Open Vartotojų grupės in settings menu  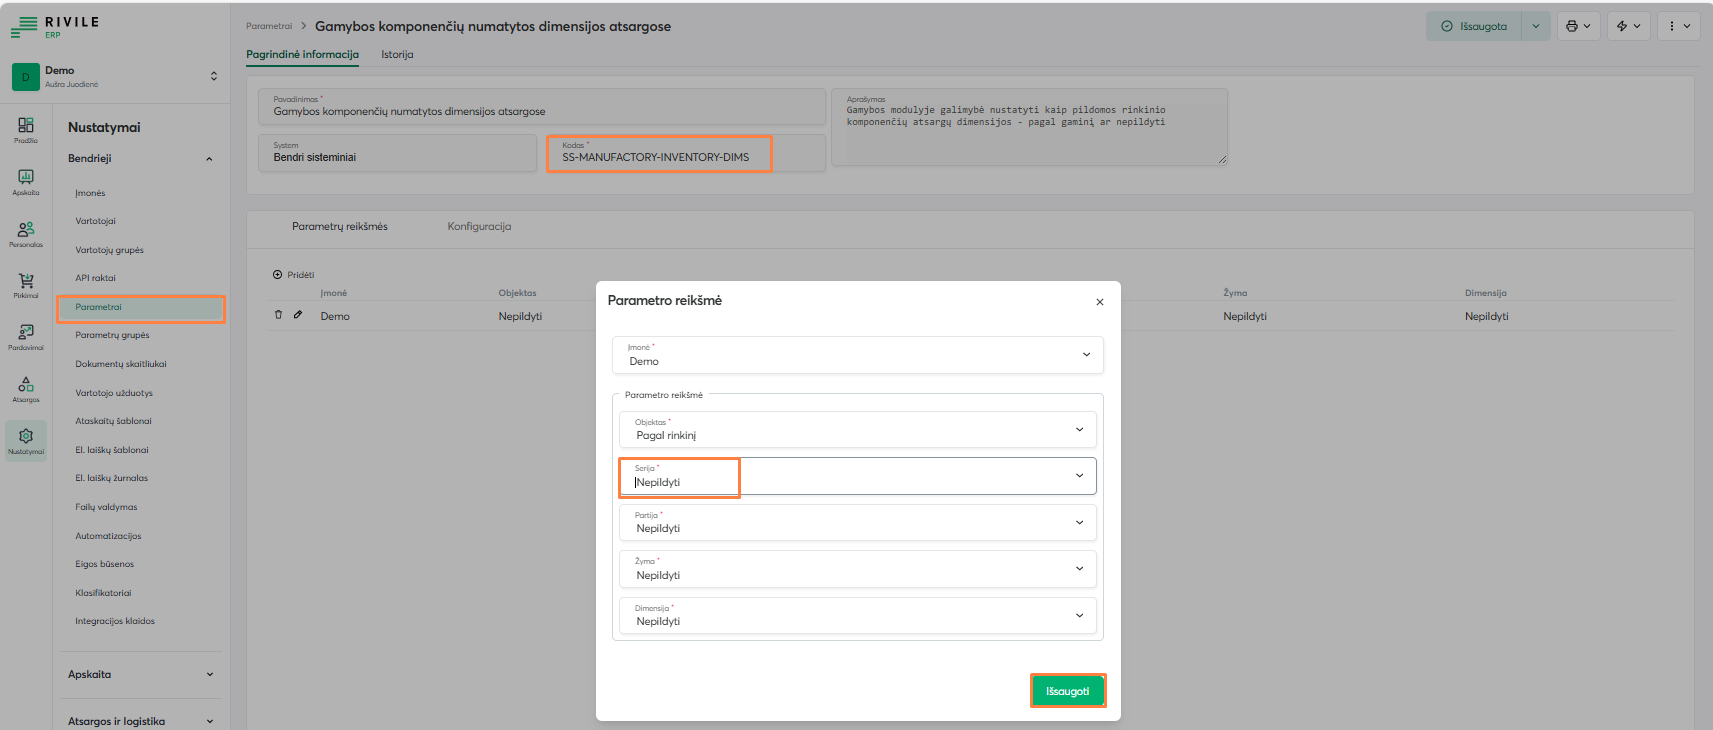click(x=109, y=250)
